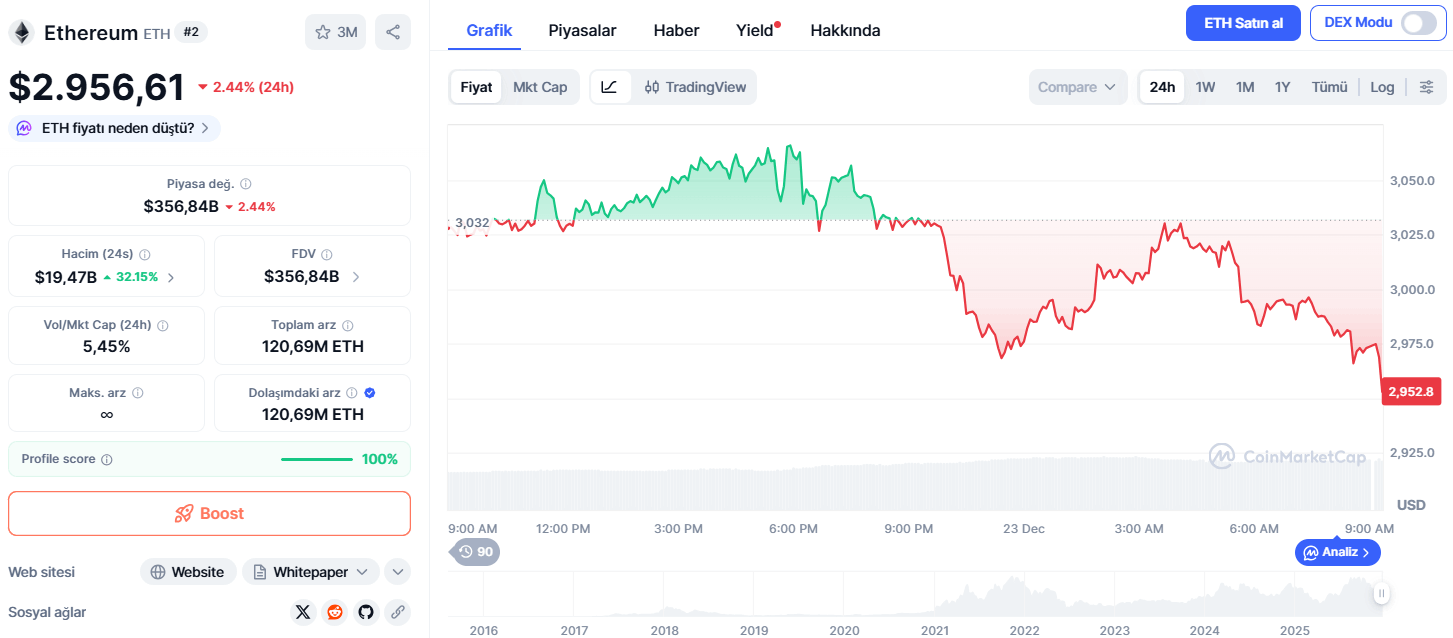
Task: Click the info icon next to FDV
Action: pos(327,255)
